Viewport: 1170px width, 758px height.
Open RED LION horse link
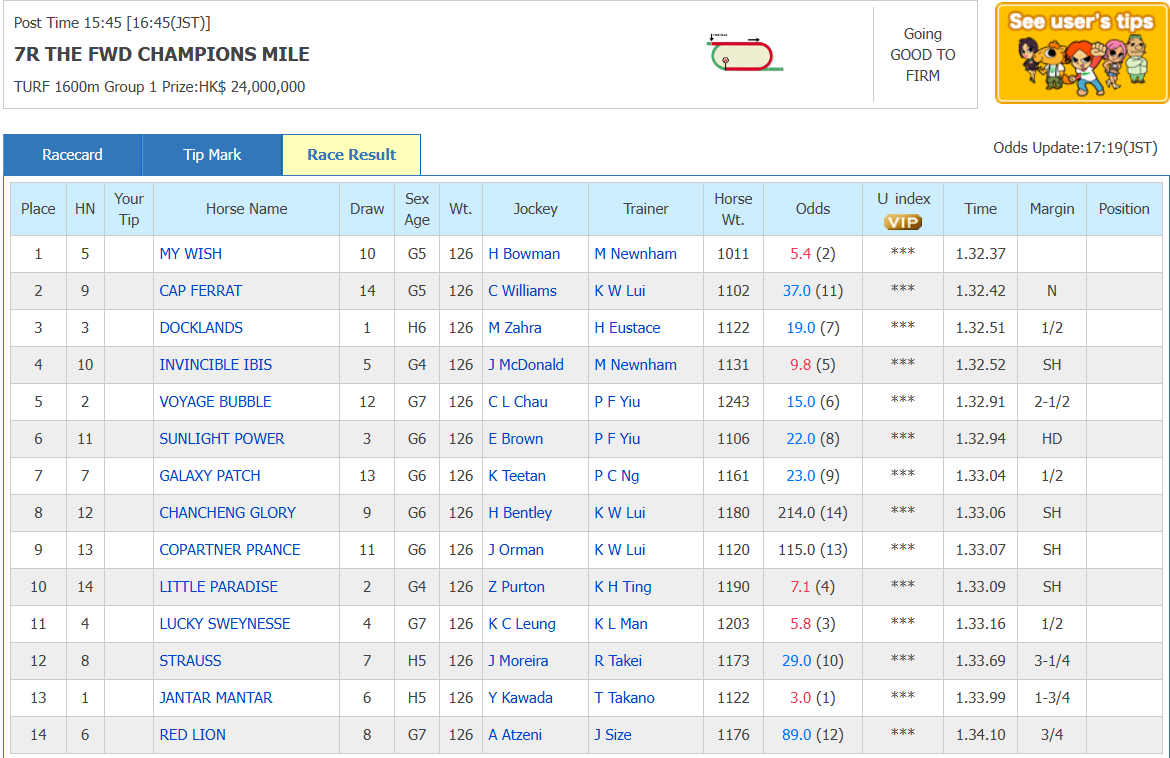point(193,735)
